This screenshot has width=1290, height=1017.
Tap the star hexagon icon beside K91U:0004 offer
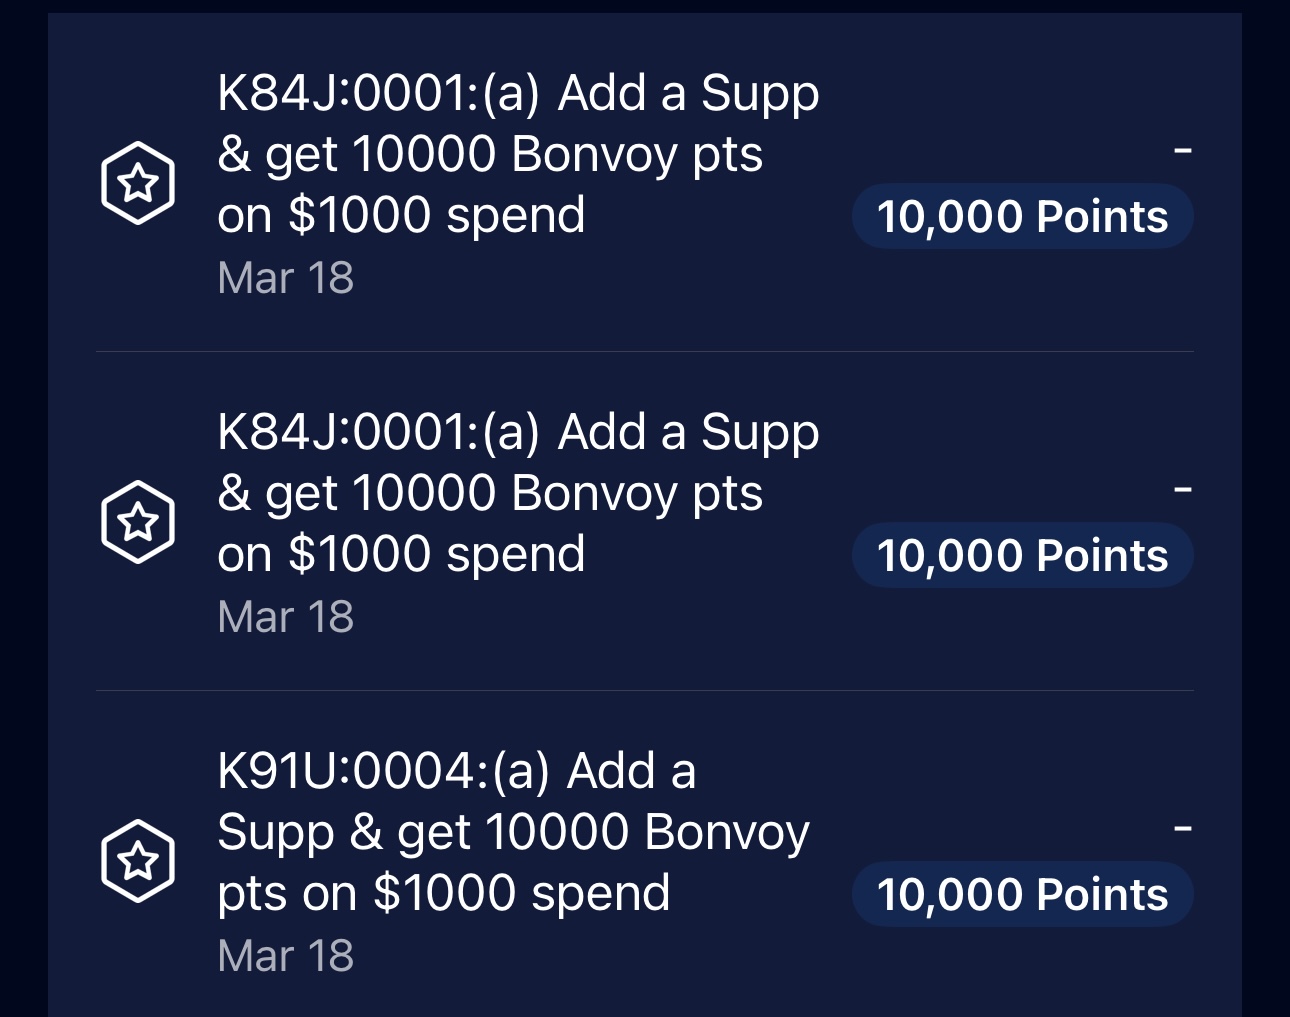click(x=138, y=861)
